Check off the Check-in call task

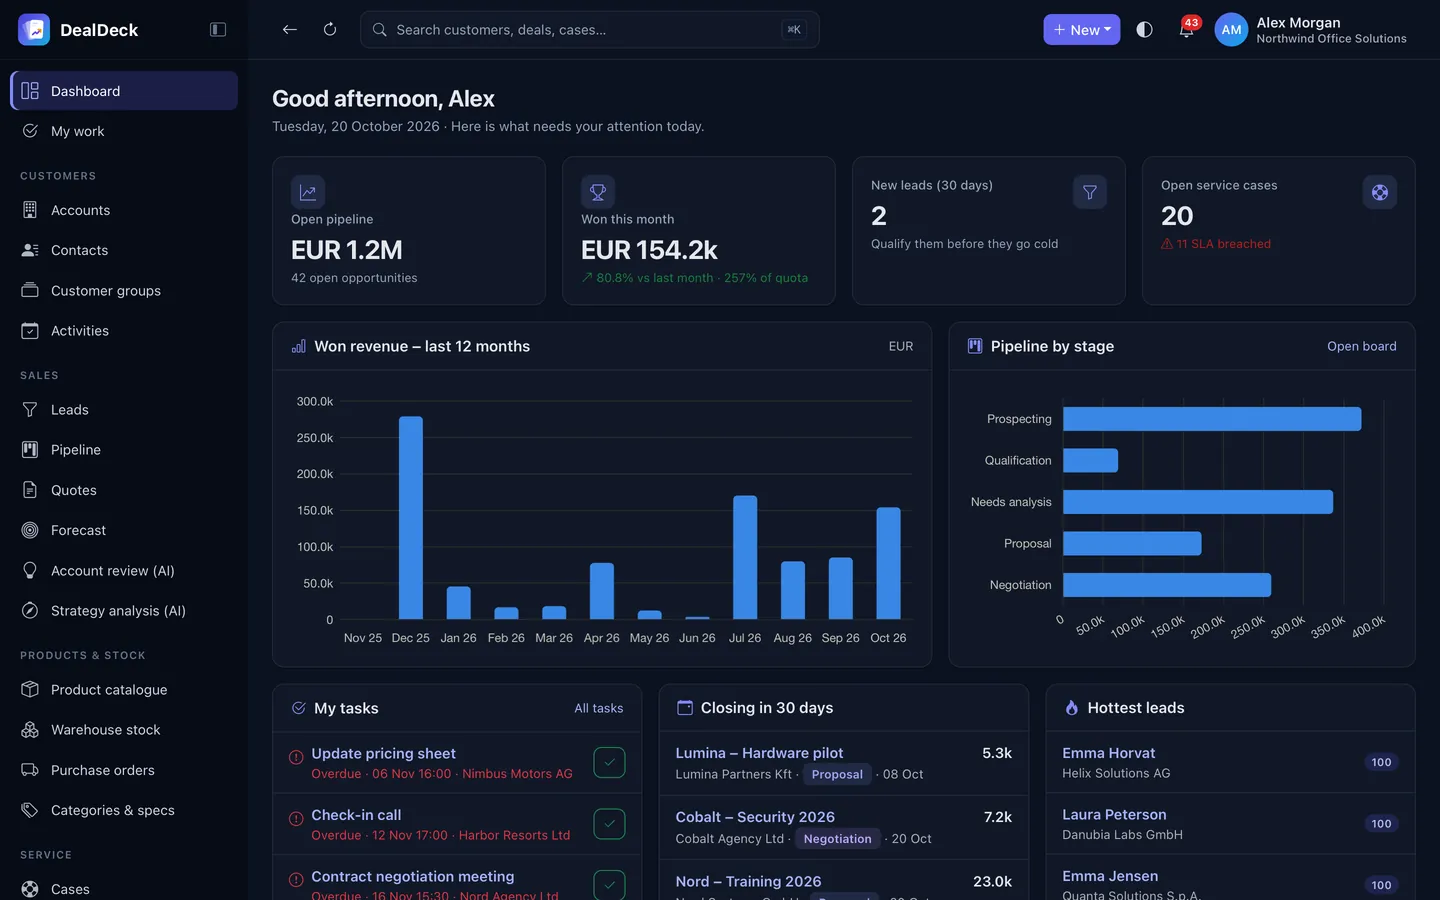[609, 824]
